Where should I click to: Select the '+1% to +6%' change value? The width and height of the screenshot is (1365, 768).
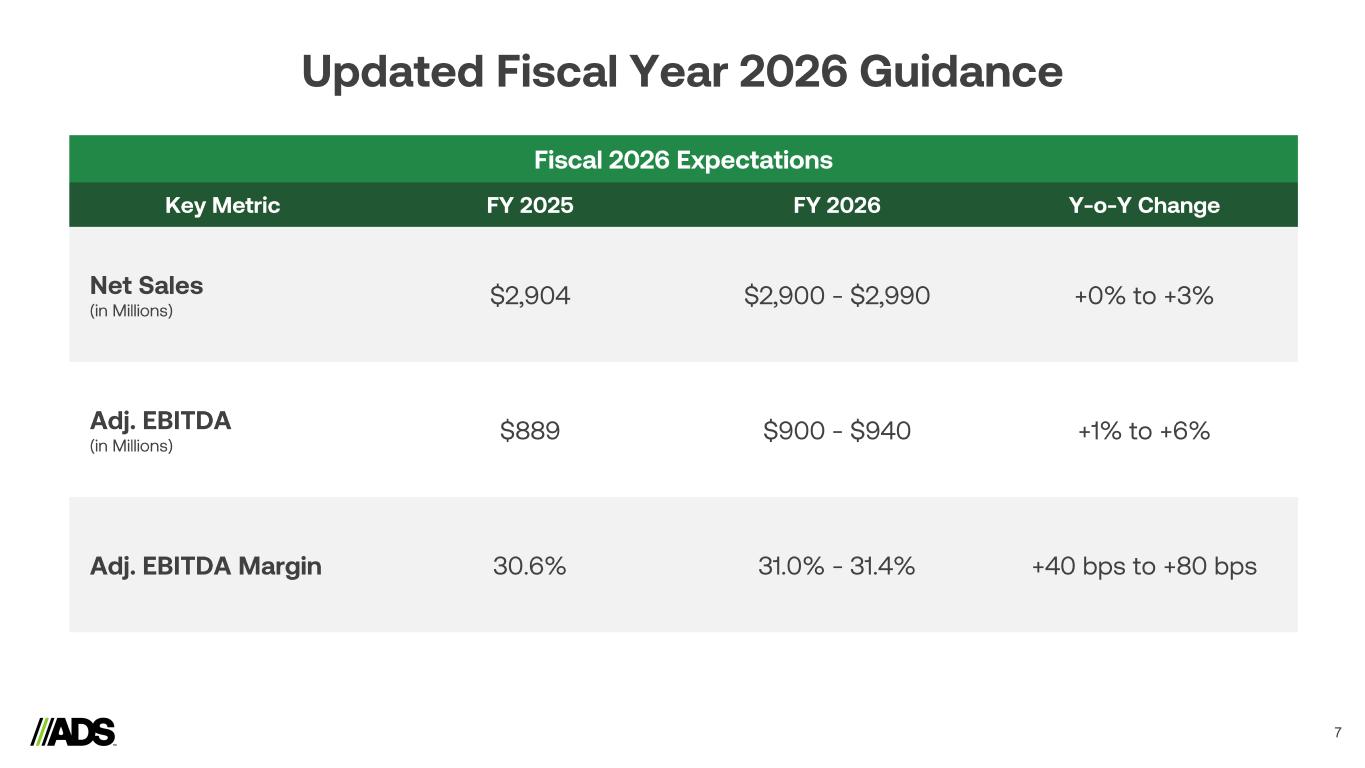coord(1143,431)
